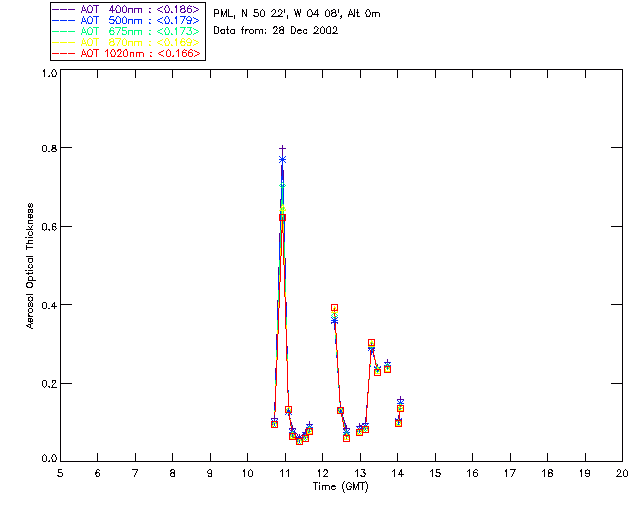640x512 pixels.
Task: Click the 0.0 y-axis tick label
Action: [49, 459]
